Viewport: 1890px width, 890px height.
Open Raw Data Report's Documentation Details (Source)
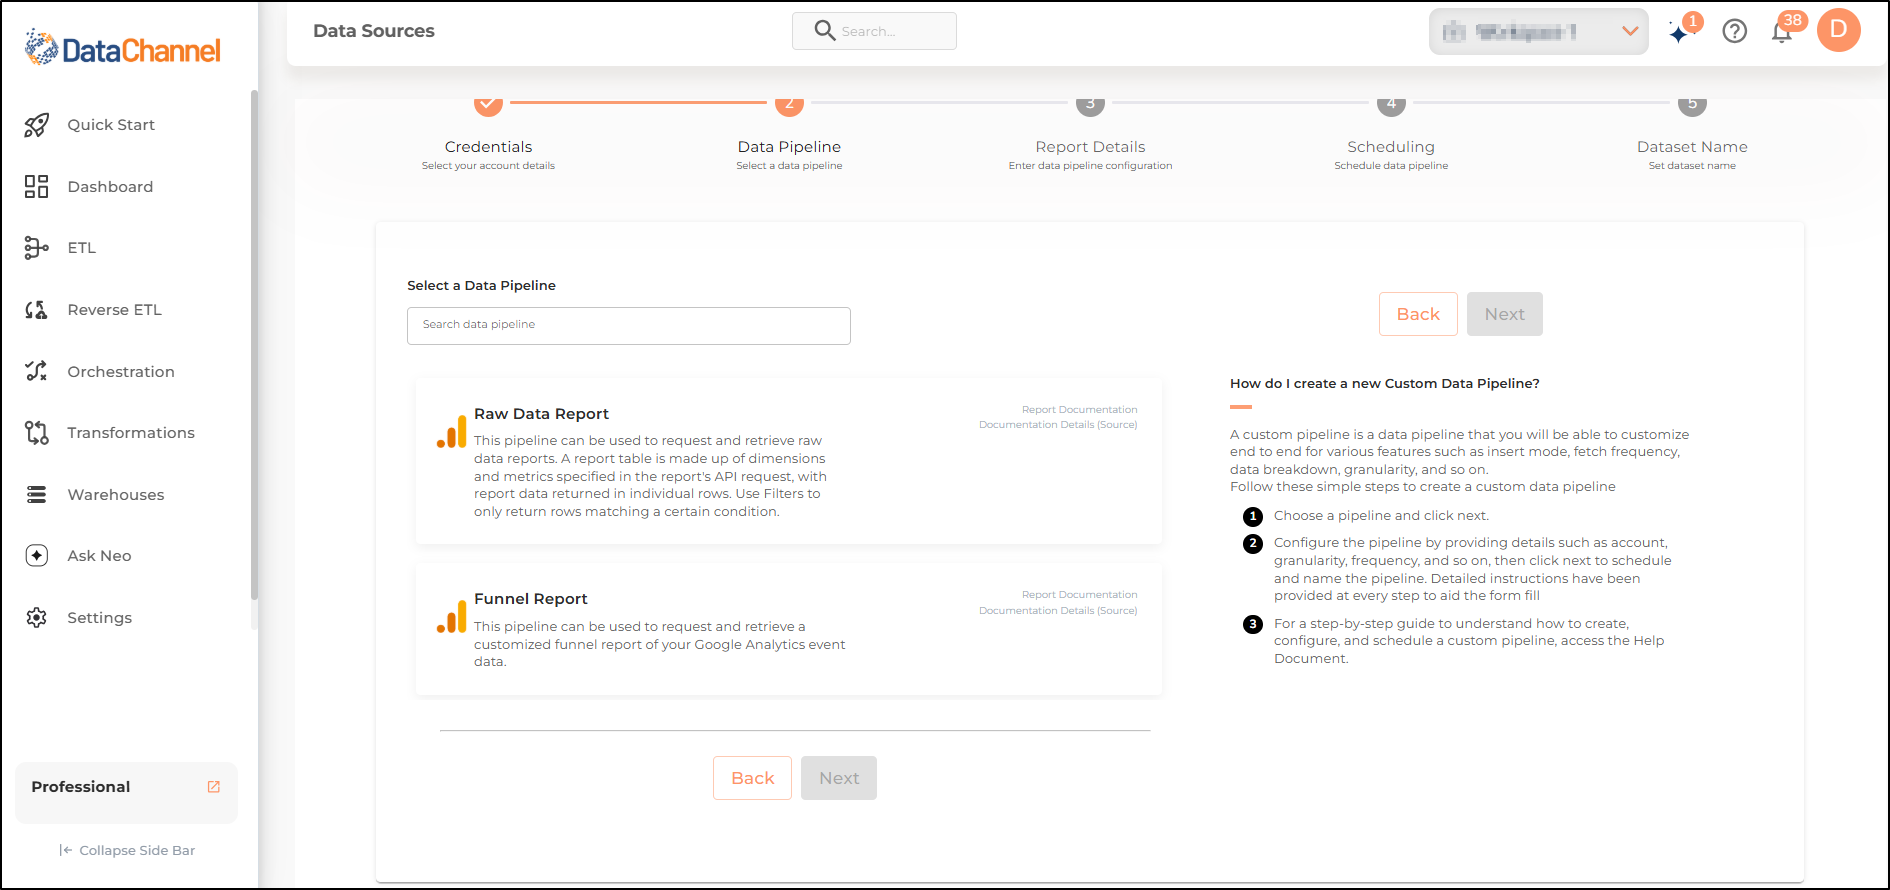(x=1058, y=425)
